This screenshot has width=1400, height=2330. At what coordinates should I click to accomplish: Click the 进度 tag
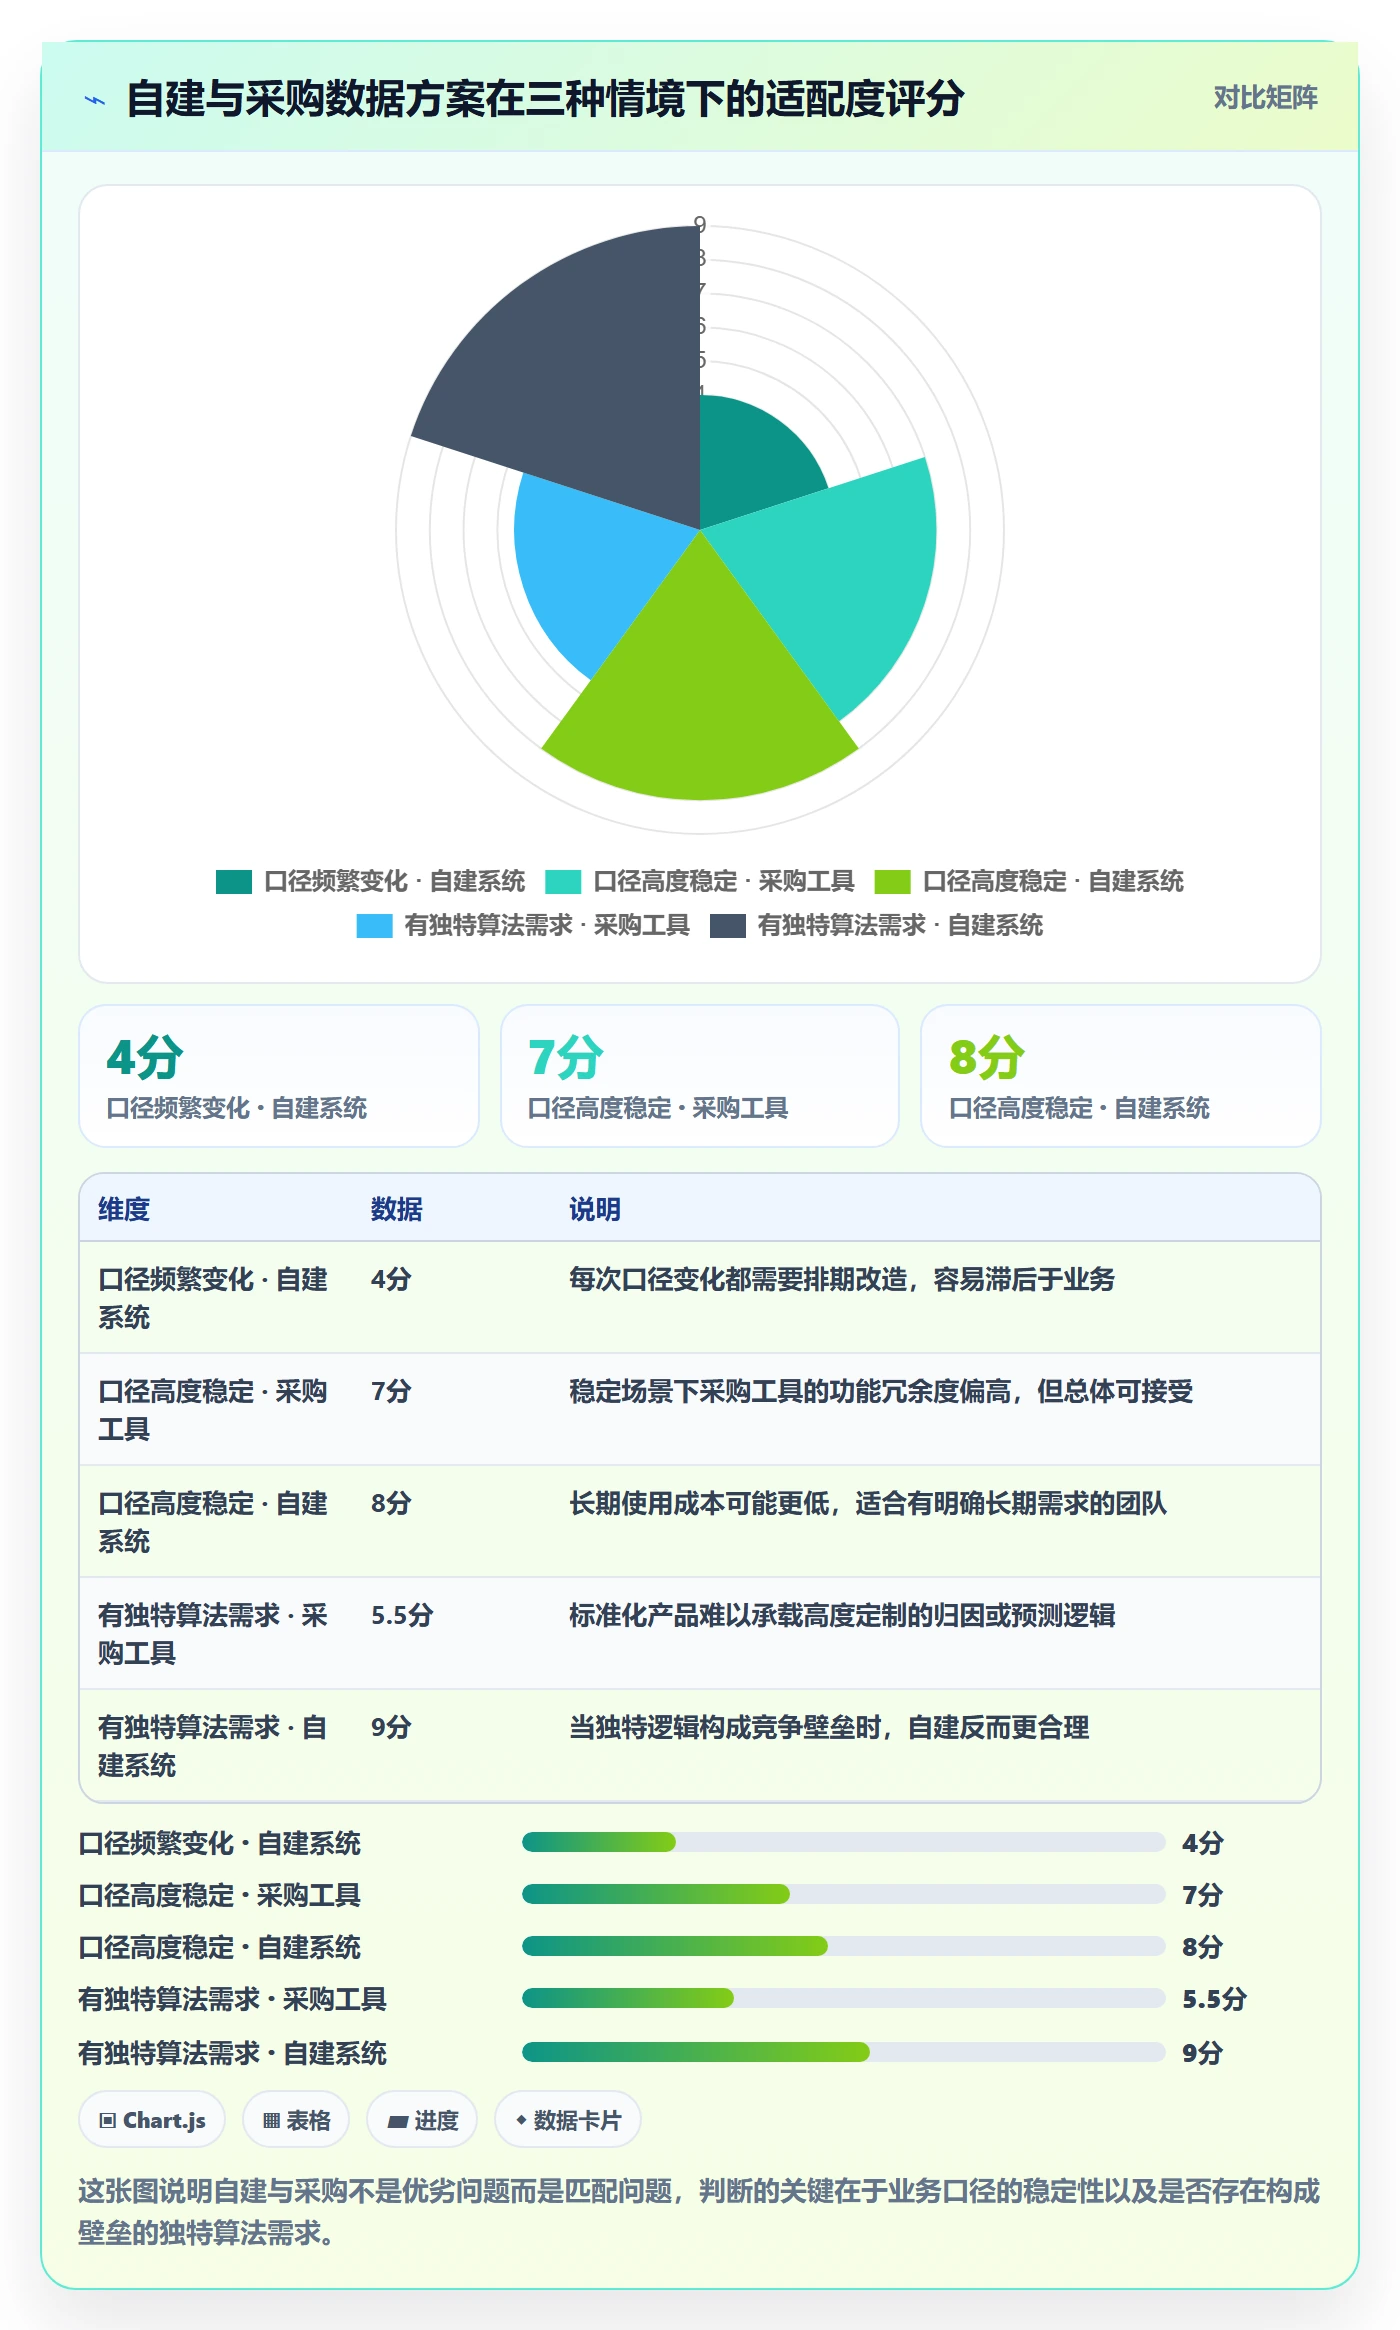click(x=422, y=2119)
